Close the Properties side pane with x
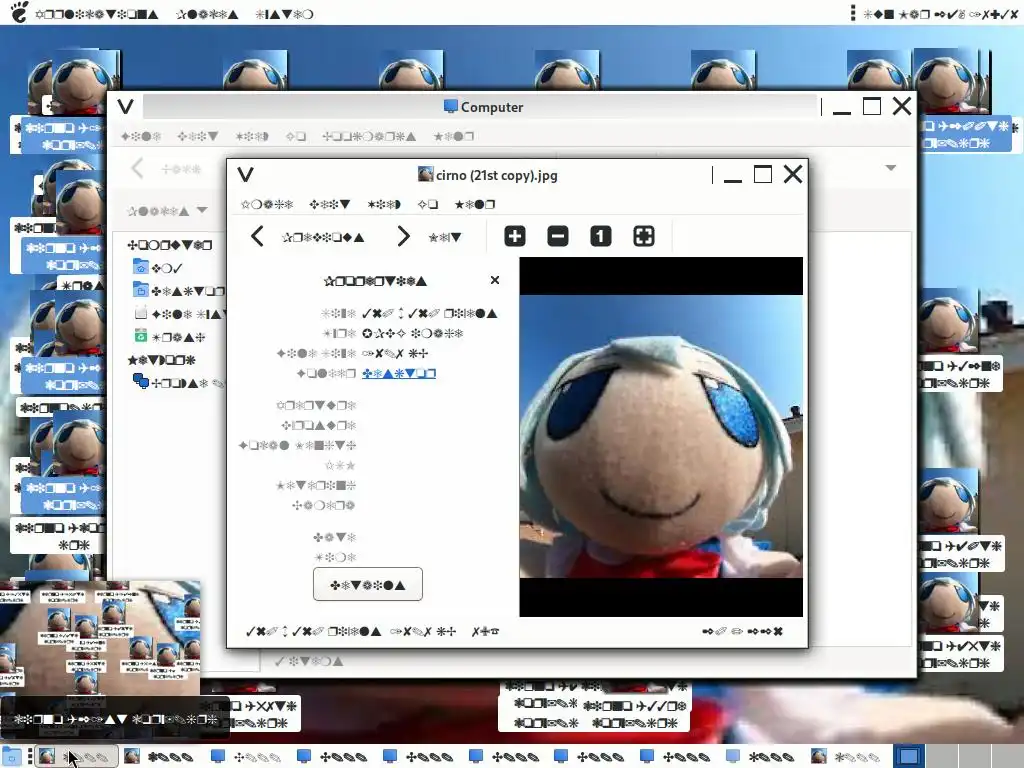The image size is (1024, 768). pyautogui.click(x=495, y=280)
